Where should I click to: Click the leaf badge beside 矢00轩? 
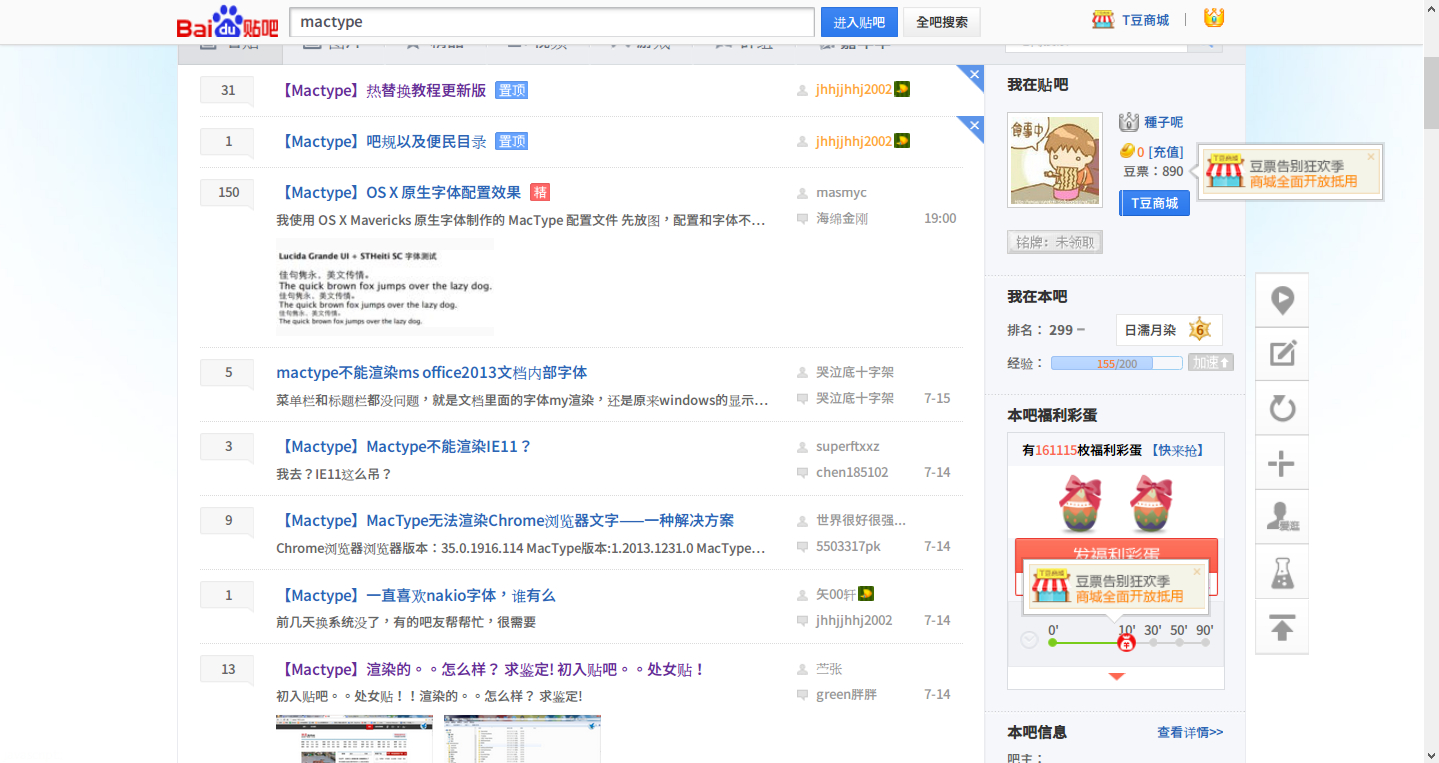tap(866, 594)
